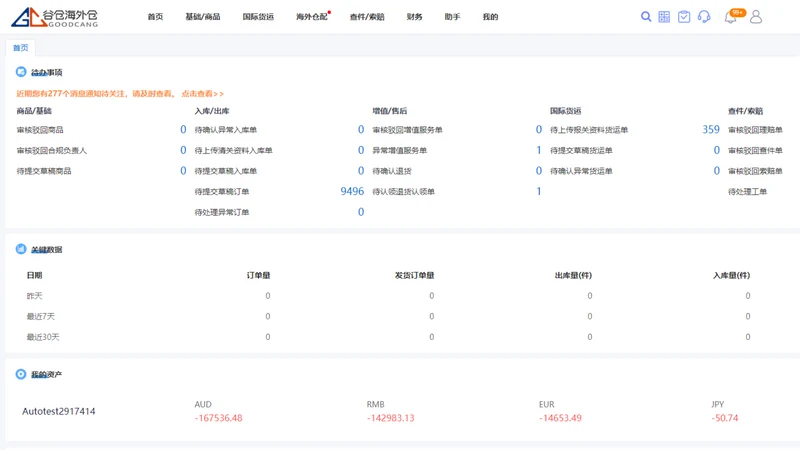This screenshot has width=800, height=450.
Task: Click the 待办事项 section icon
Action: tap(21, 72)
